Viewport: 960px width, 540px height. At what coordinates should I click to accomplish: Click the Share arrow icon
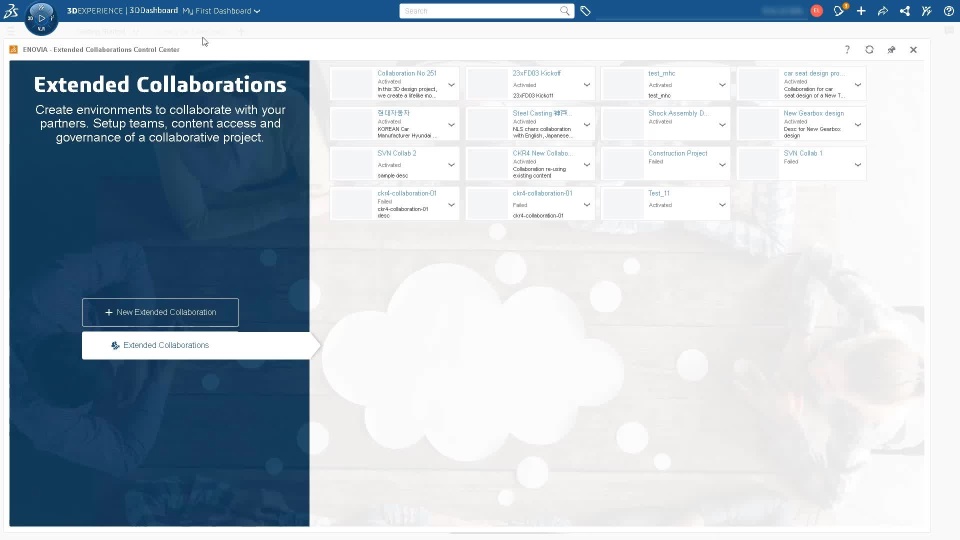883,10
